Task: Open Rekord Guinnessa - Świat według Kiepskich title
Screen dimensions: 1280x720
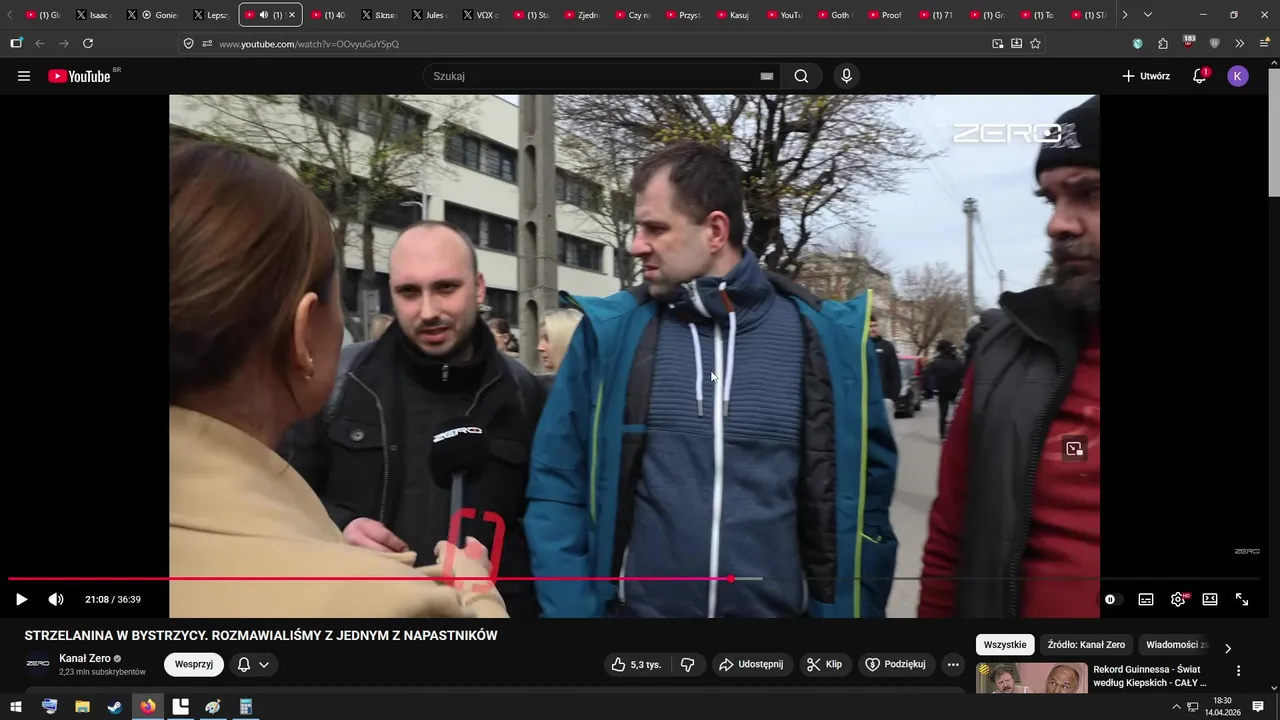Action: pyautogui.click(x=1150, y=676)
